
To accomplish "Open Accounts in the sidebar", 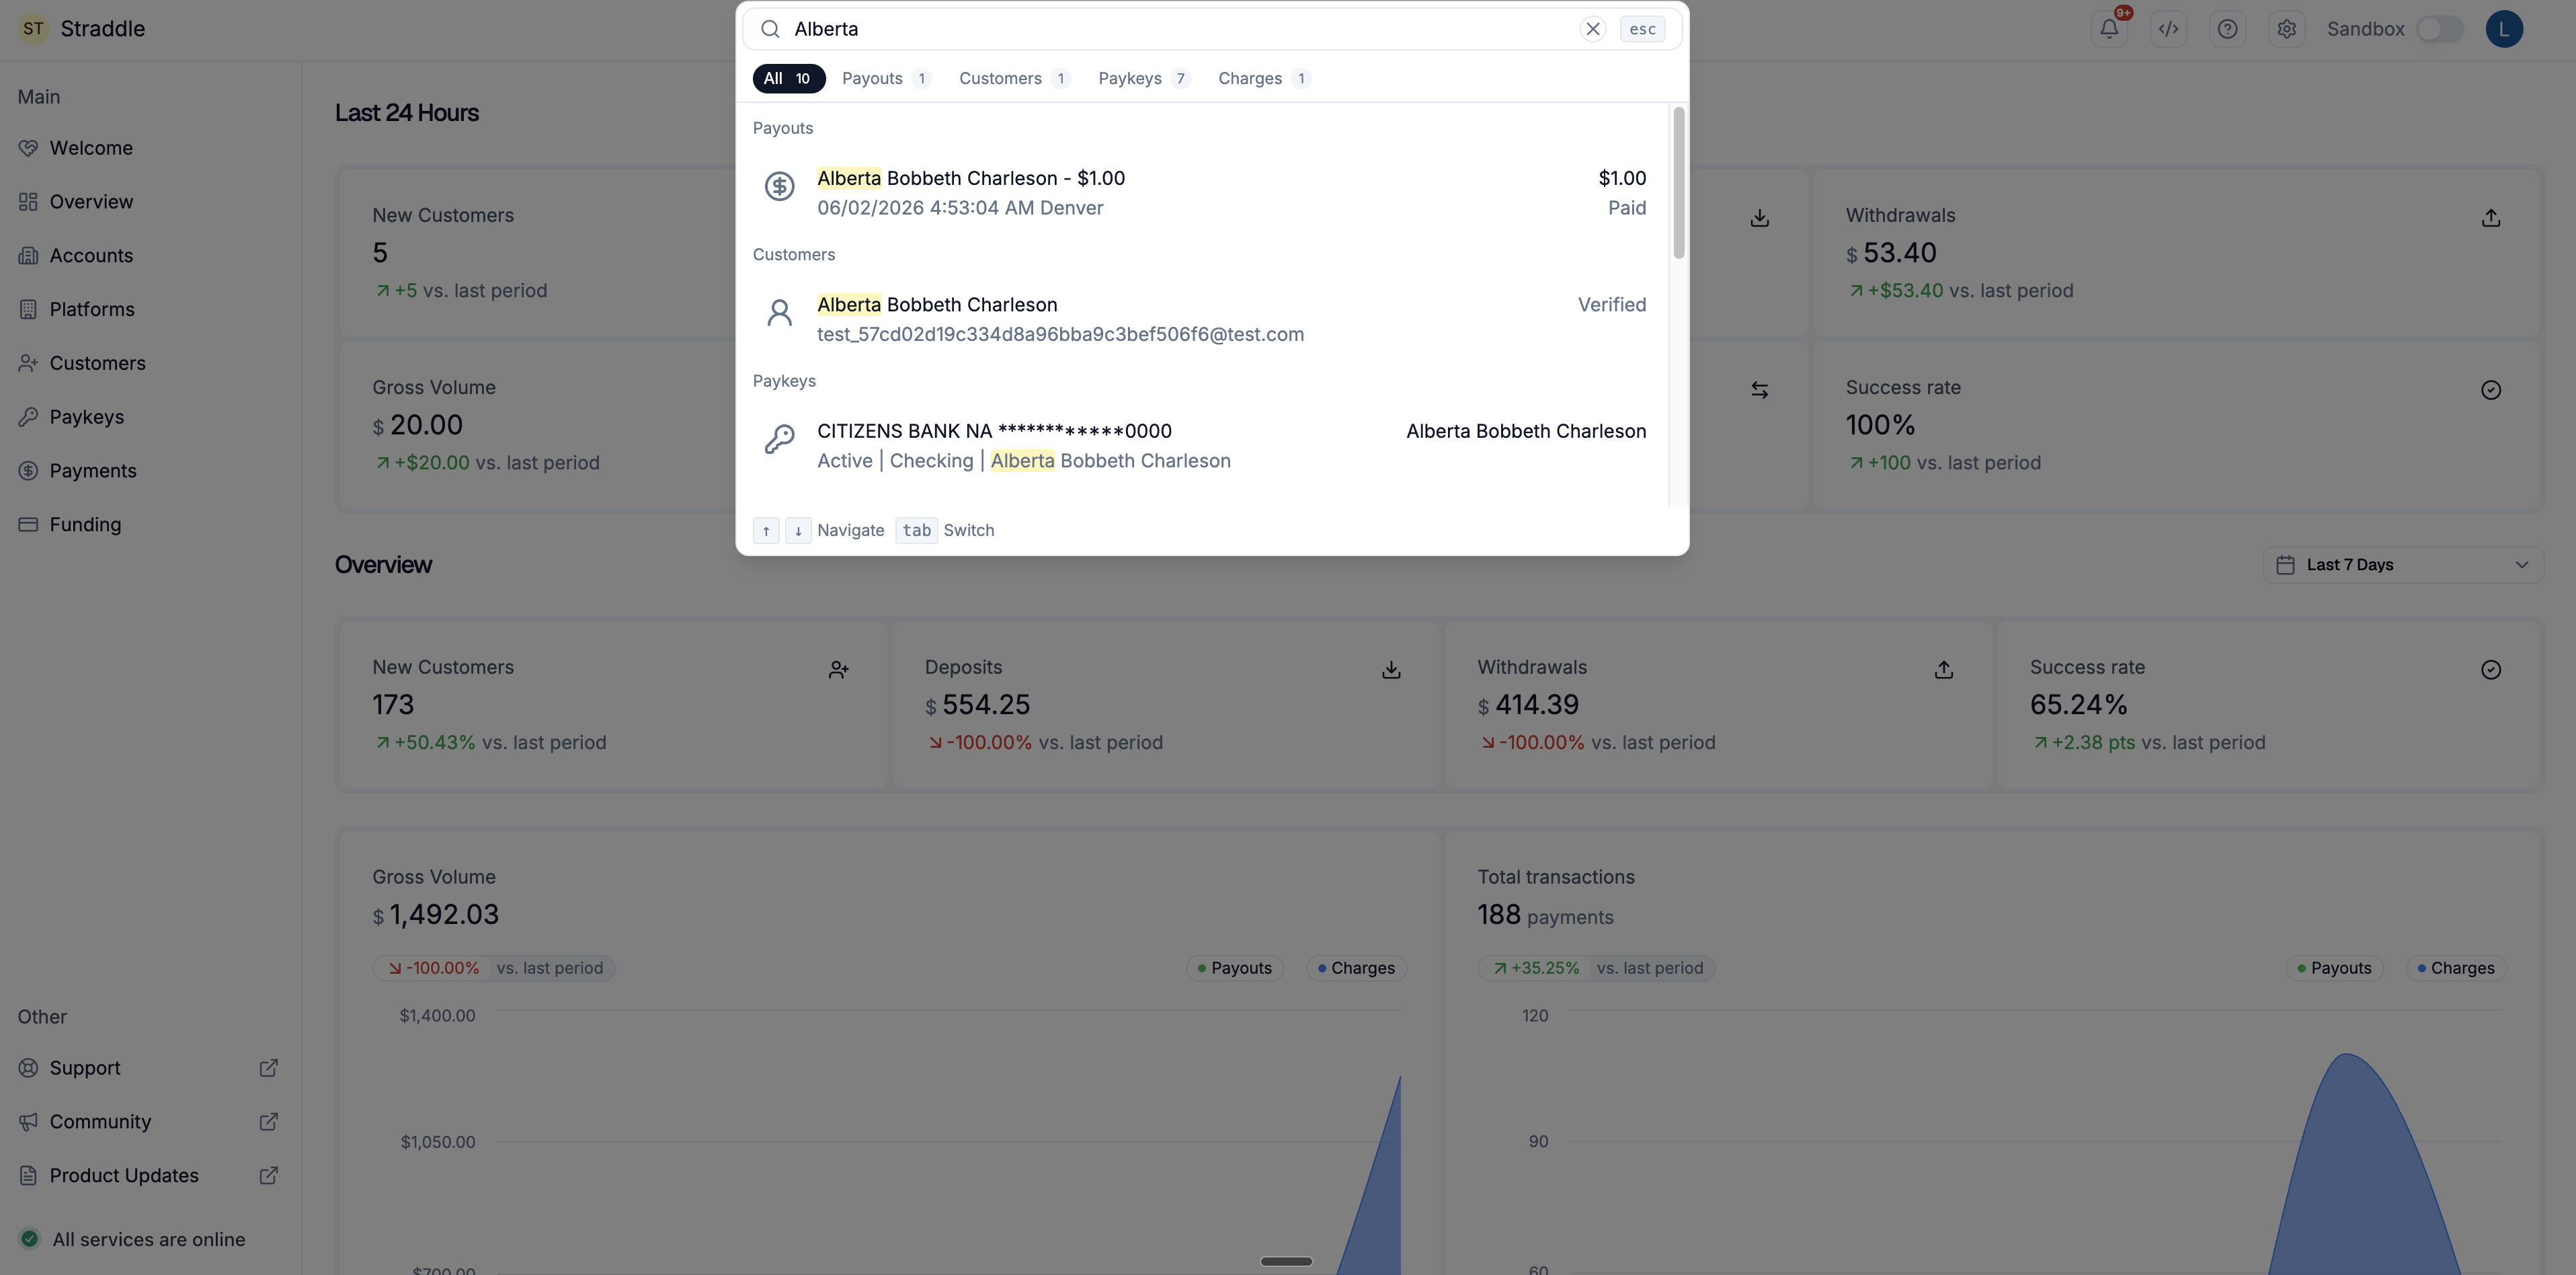I will [150, 256].
